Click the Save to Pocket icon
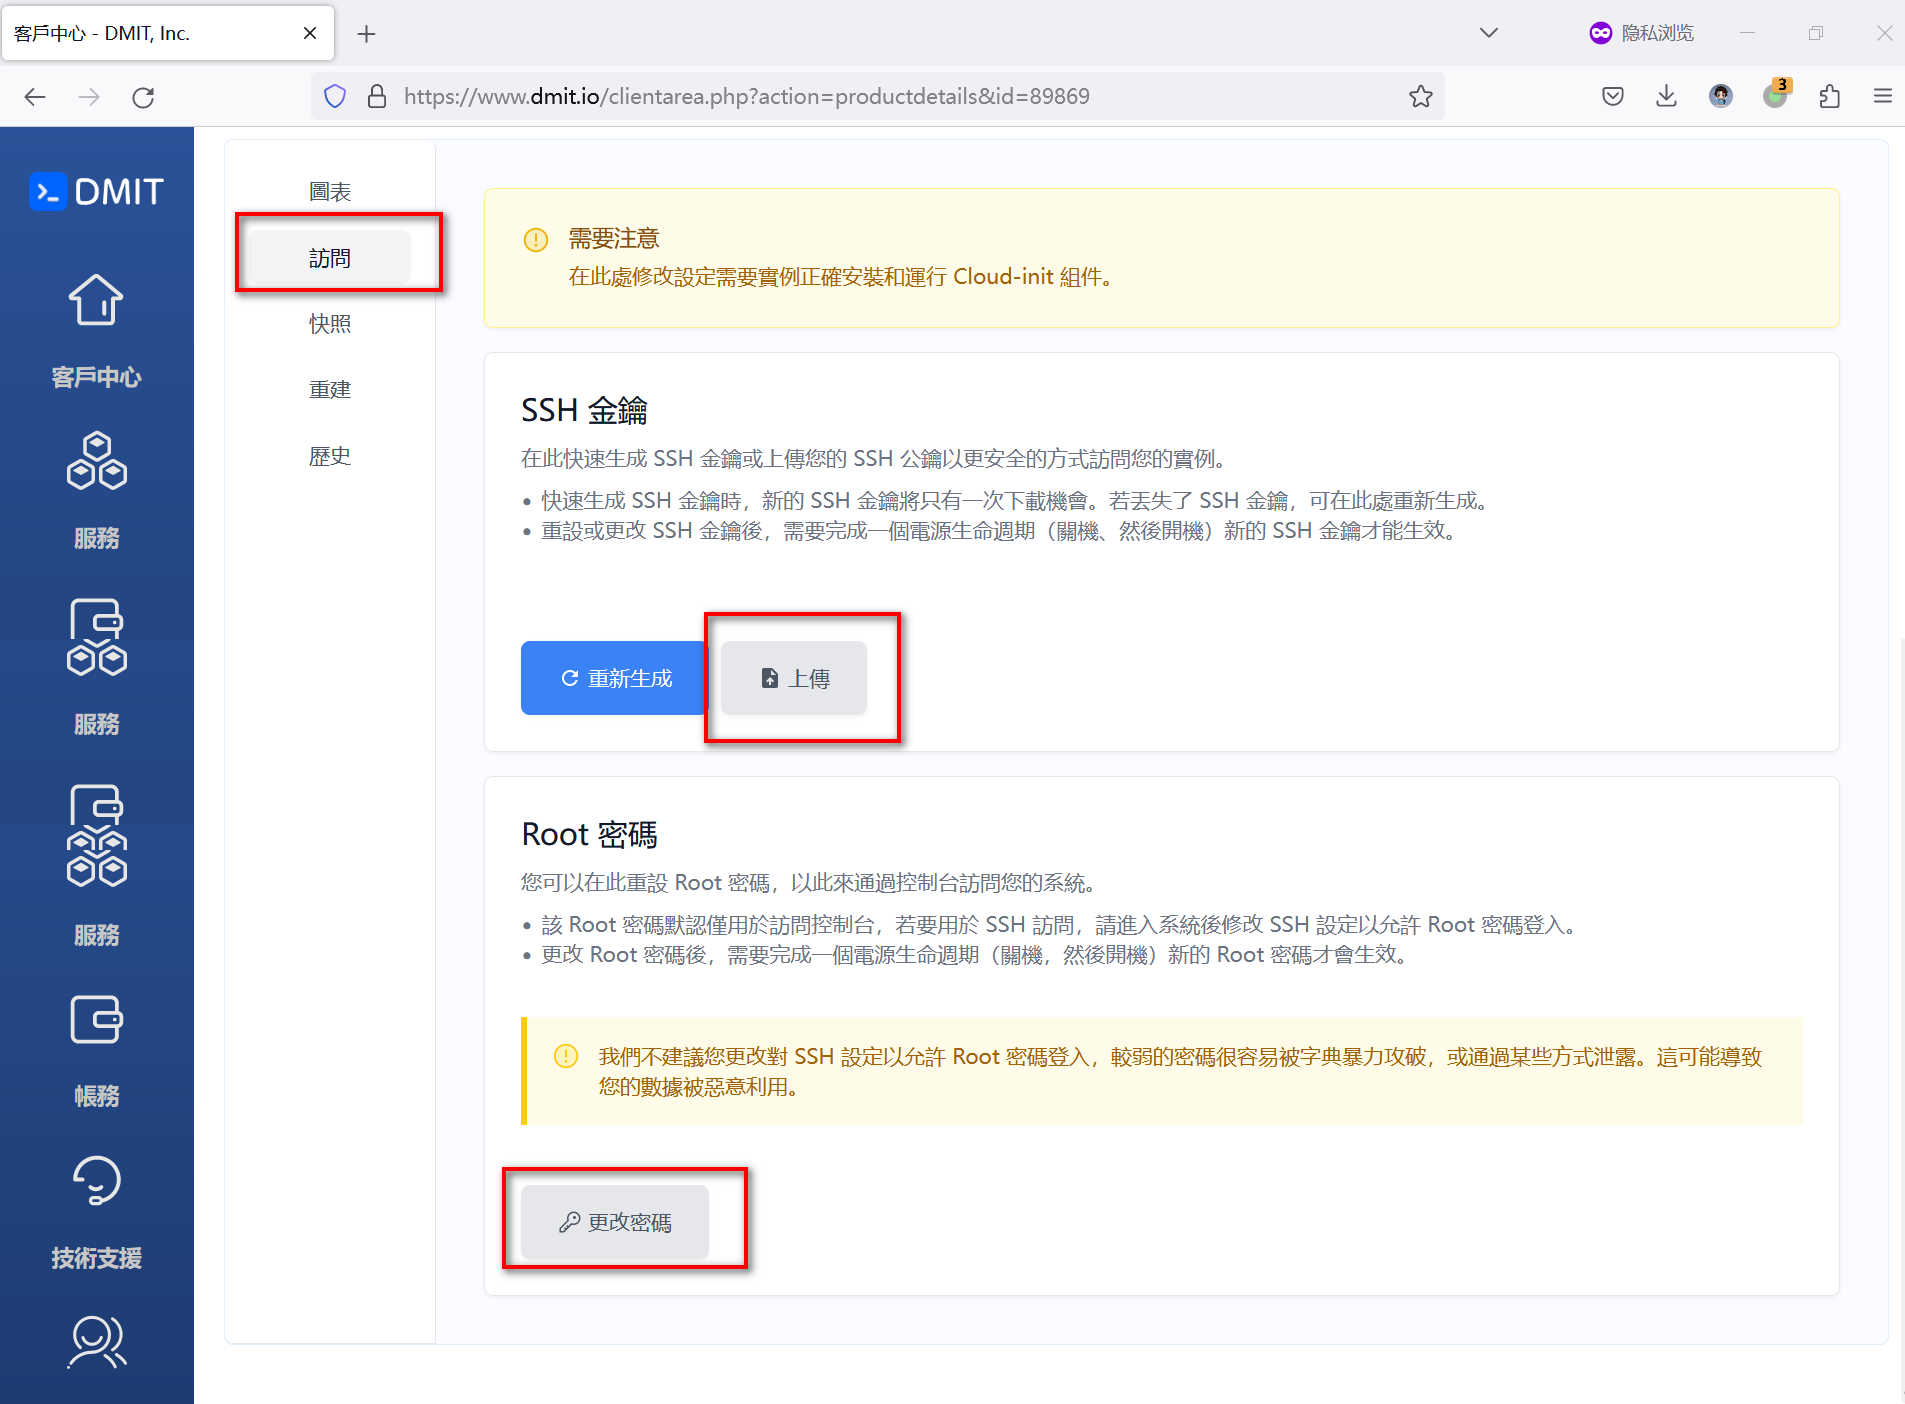The height and width of the screenshot is (1404, 1905). pyautogui.click(x=1612, y=96)
